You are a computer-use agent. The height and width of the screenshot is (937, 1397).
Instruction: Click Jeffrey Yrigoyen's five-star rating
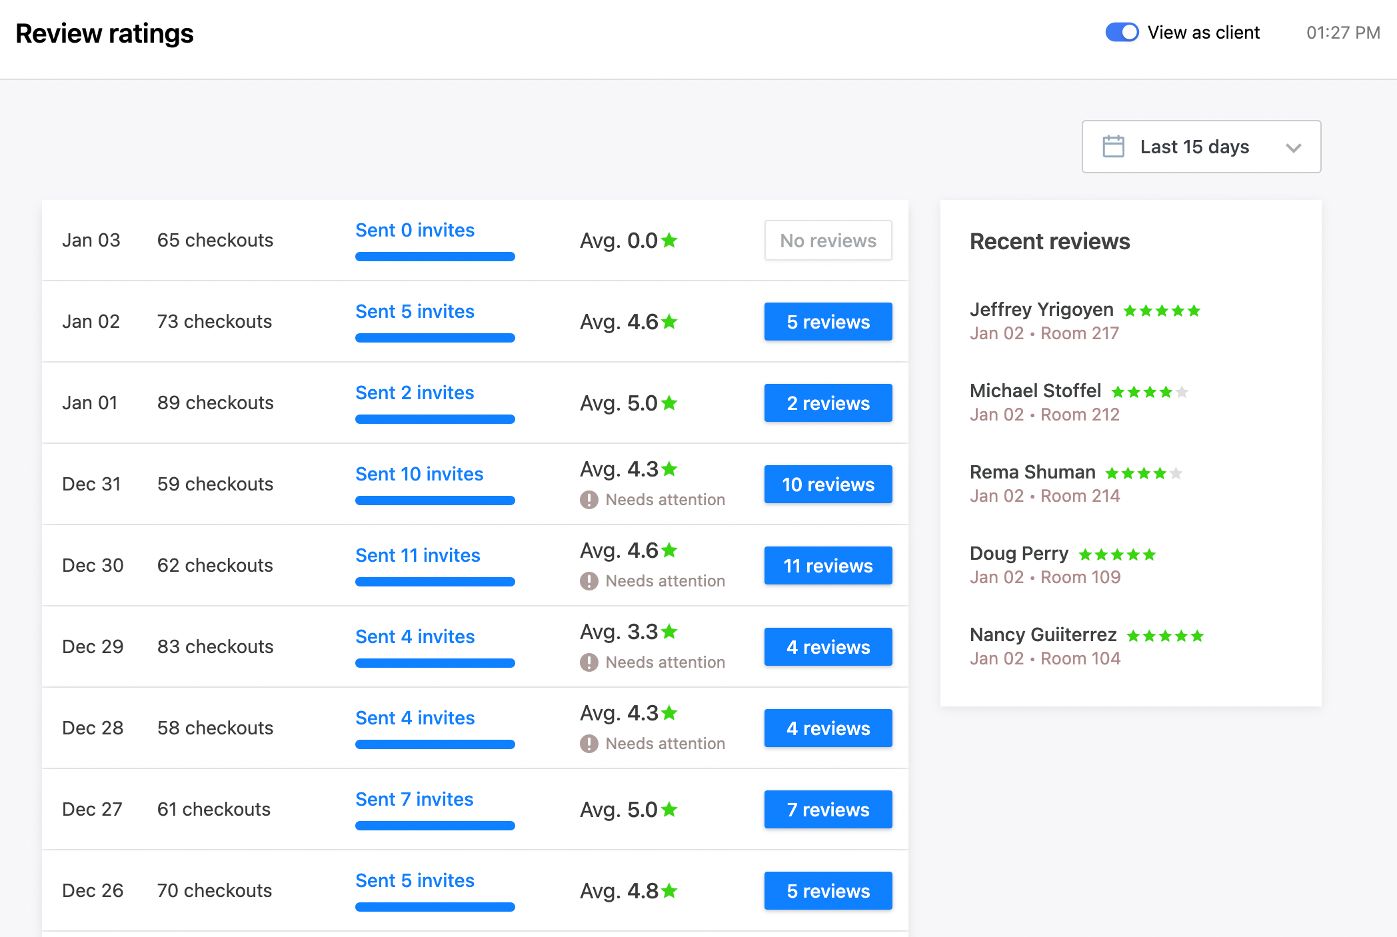point(1161,311)
